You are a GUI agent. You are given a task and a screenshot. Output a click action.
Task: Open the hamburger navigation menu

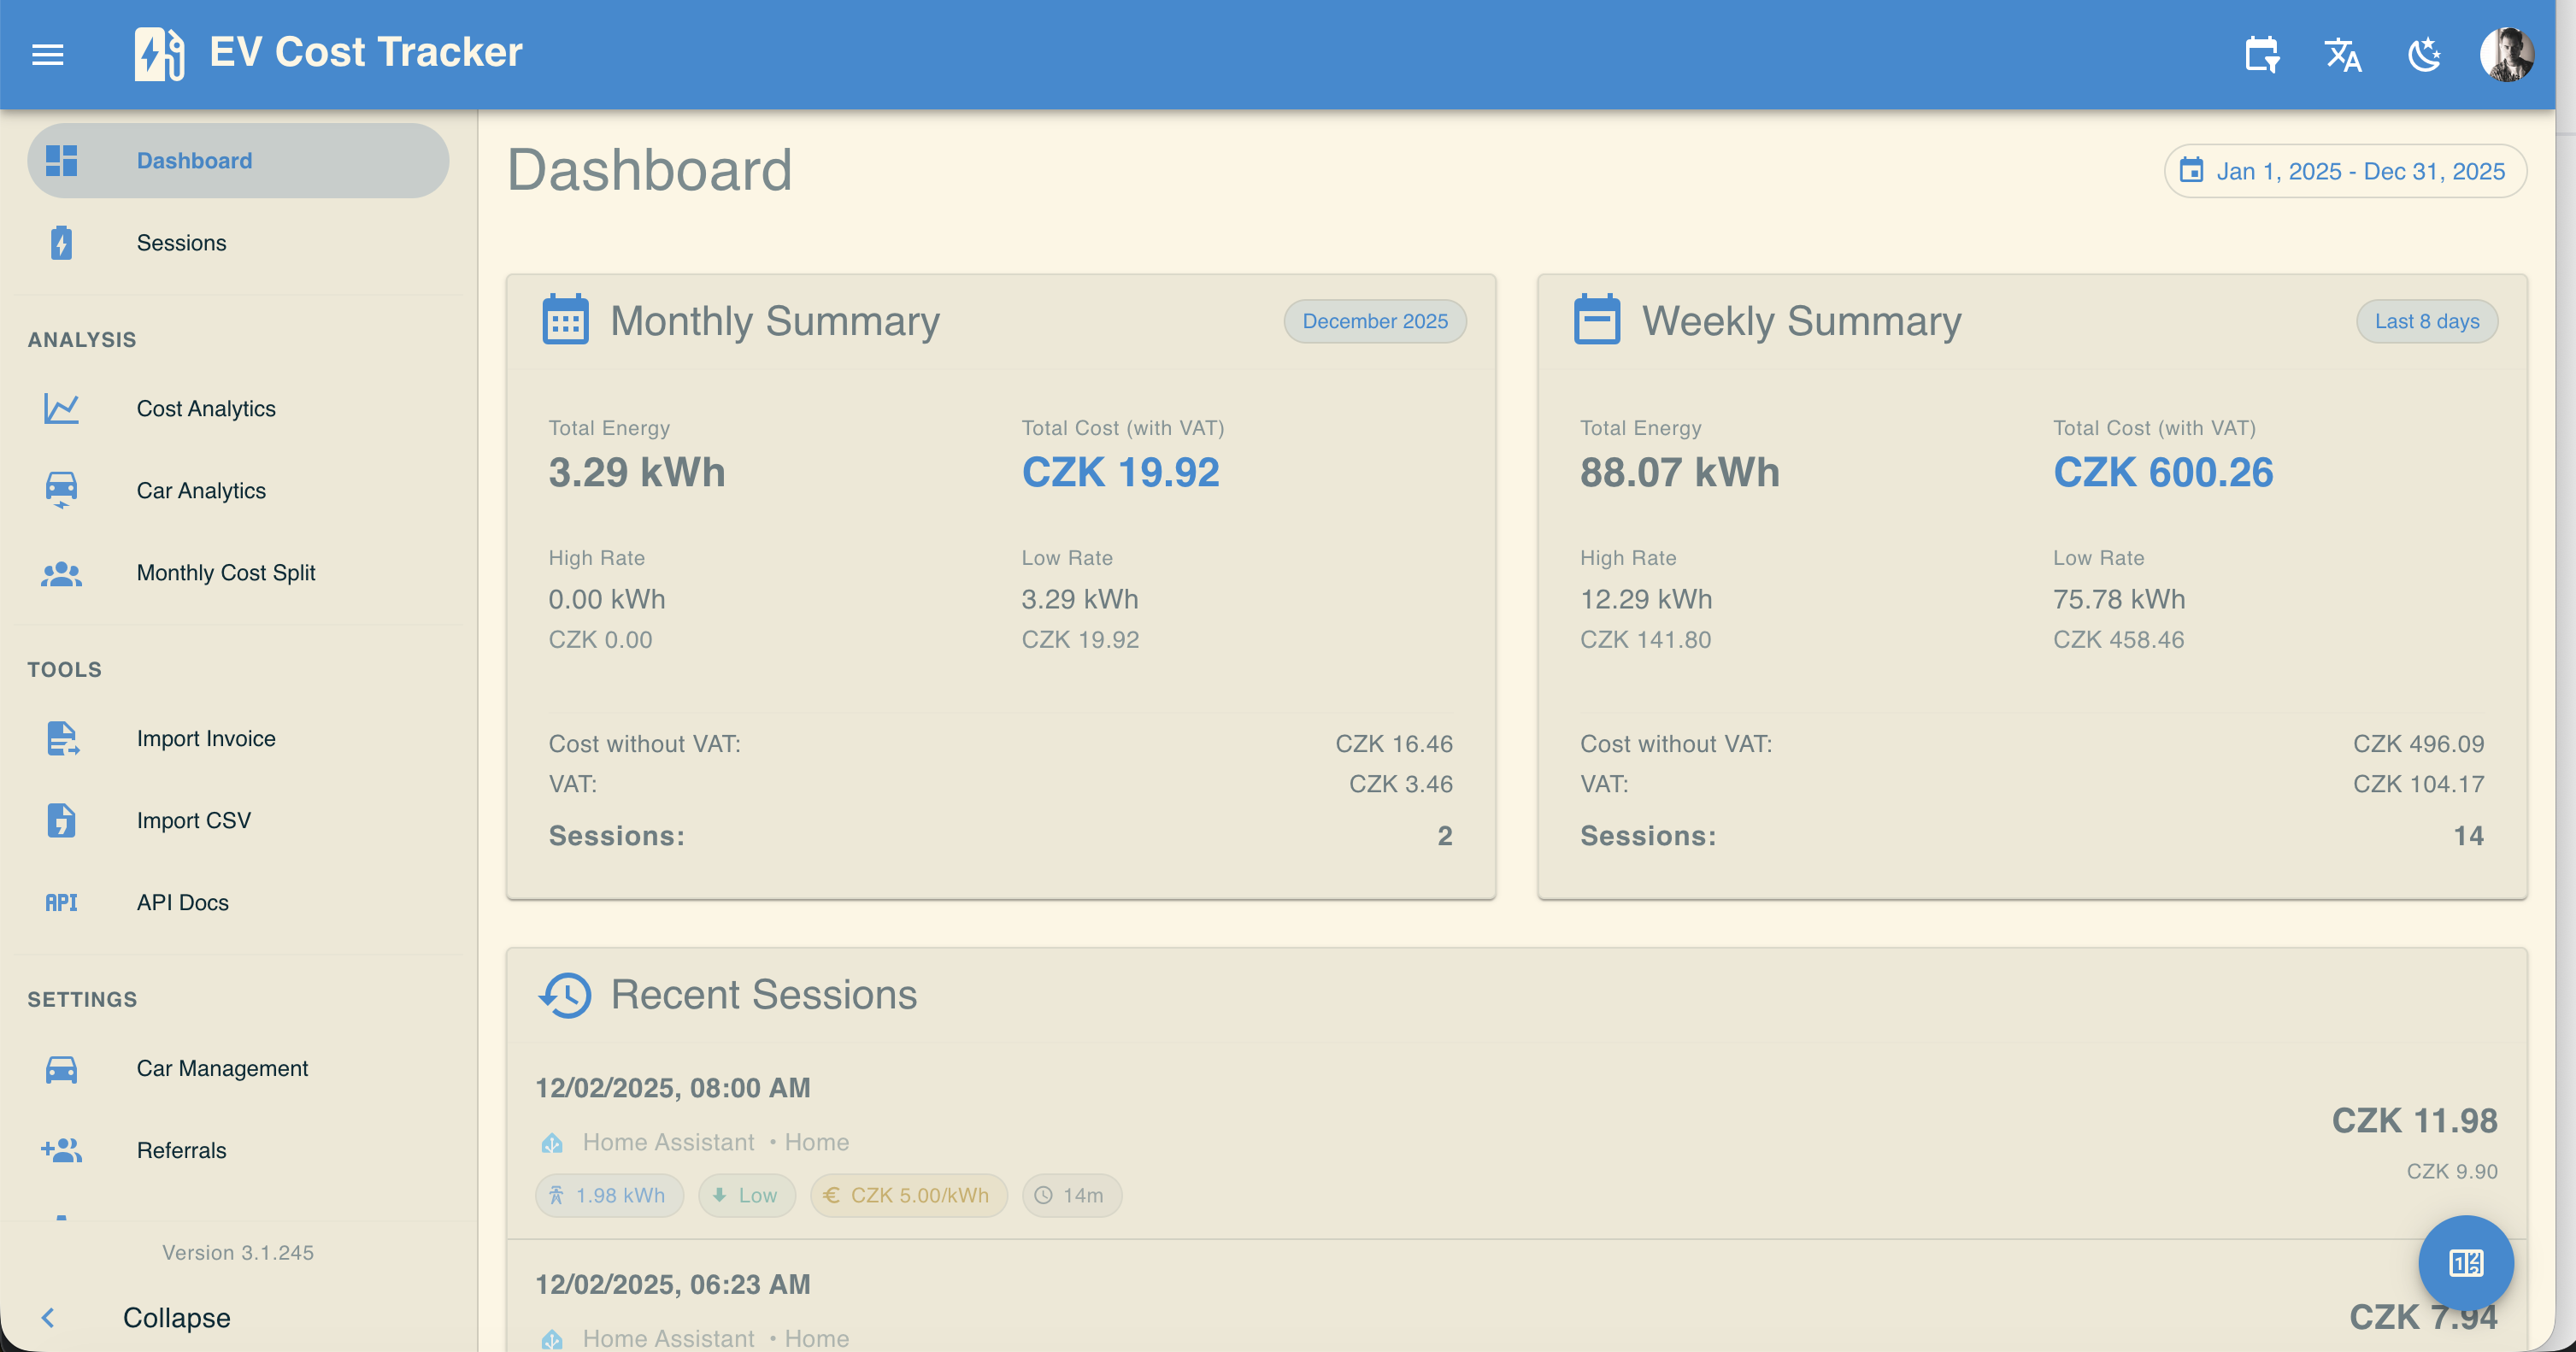(x=47, y=54)
